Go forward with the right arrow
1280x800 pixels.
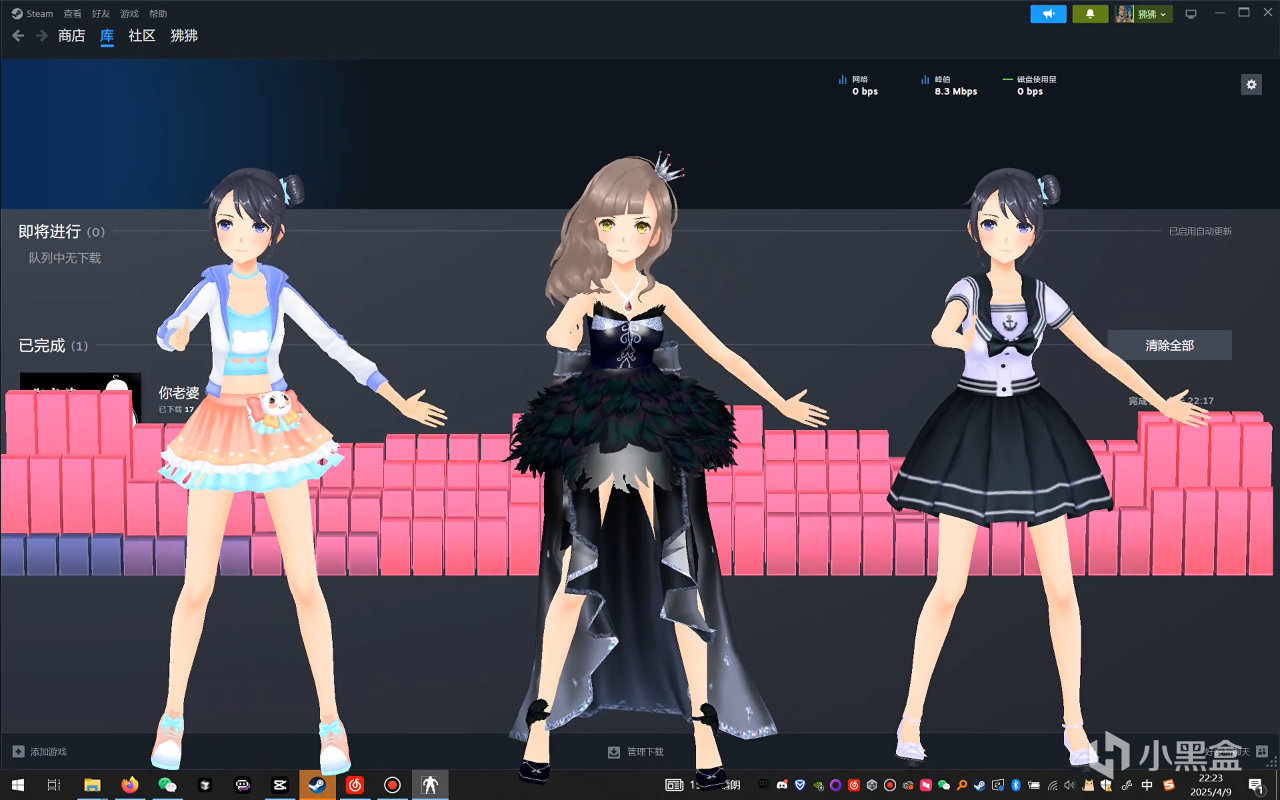(42, 36)
